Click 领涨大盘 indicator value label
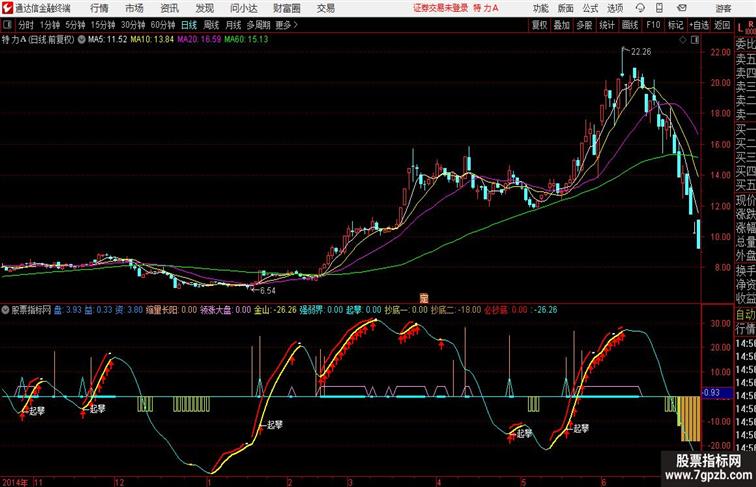The height and width of the screenshot is (487, 756). (x=226, y=310)
